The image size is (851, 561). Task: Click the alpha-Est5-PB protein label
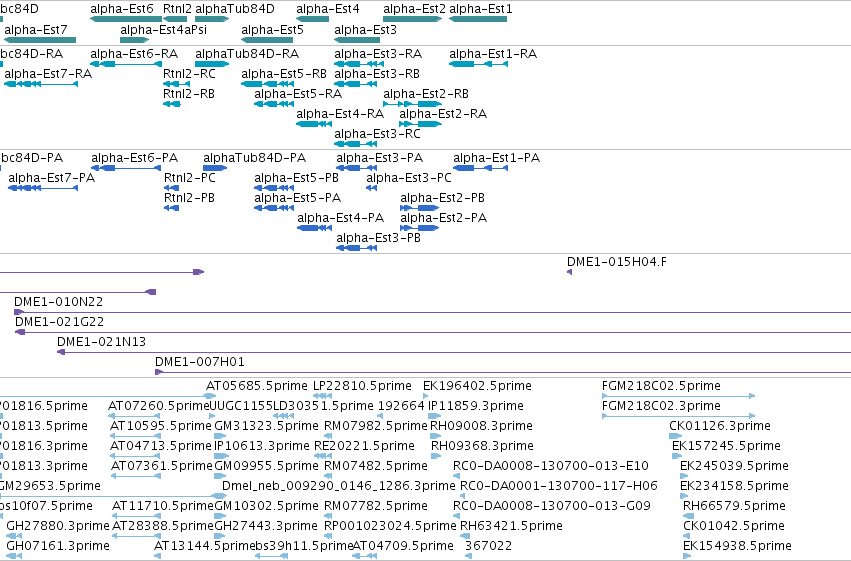point(296,178)
